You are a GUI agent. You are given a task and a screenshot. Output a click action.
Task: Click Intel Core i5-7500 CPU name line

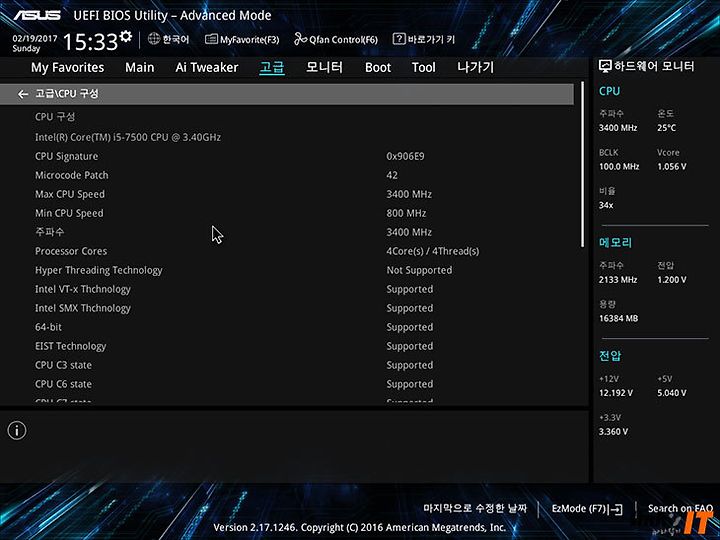coord(128,137)
